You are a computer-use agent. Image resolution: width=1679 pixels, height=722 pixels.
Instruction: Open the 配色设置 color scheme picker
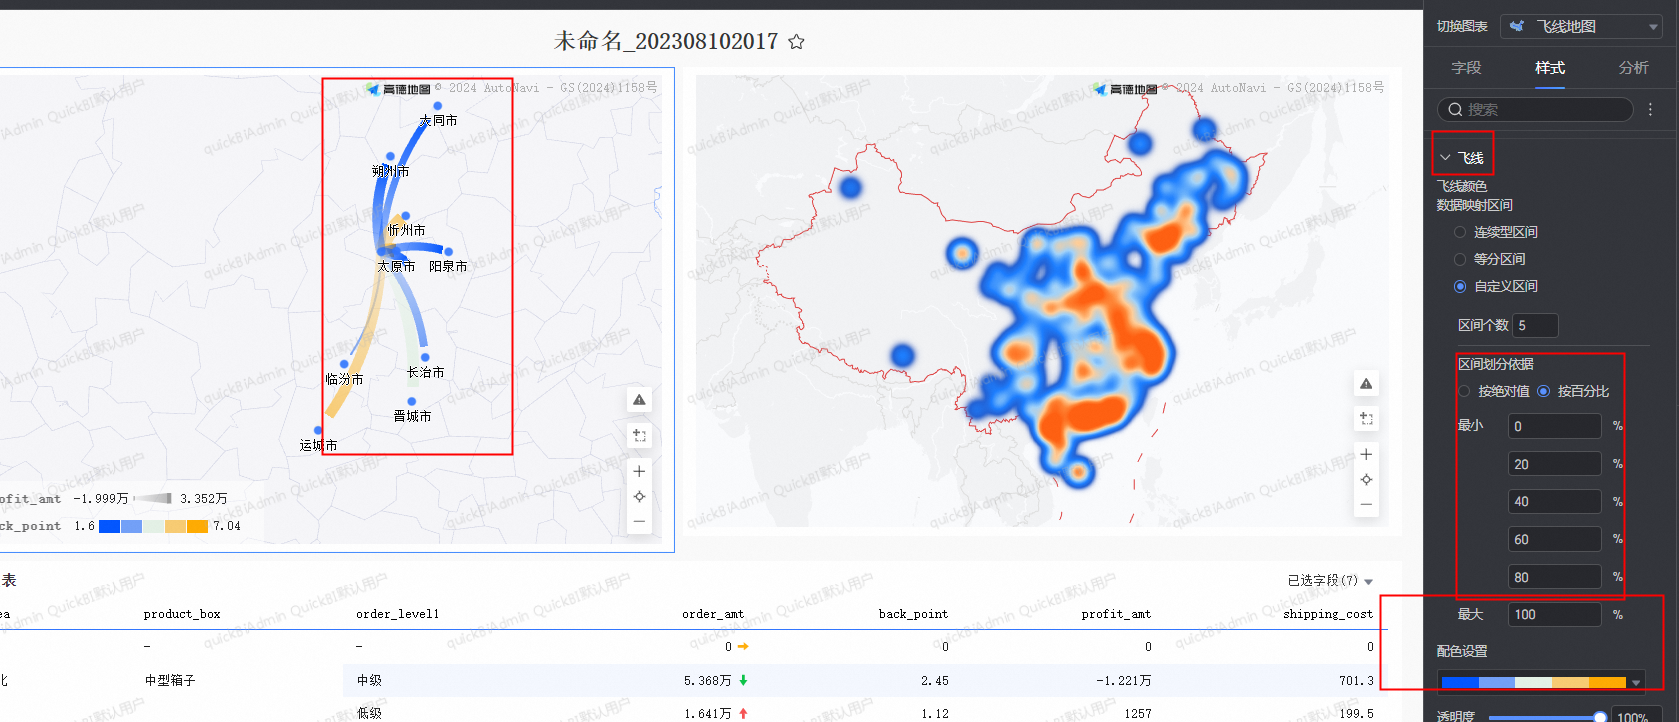[1540, 682]
